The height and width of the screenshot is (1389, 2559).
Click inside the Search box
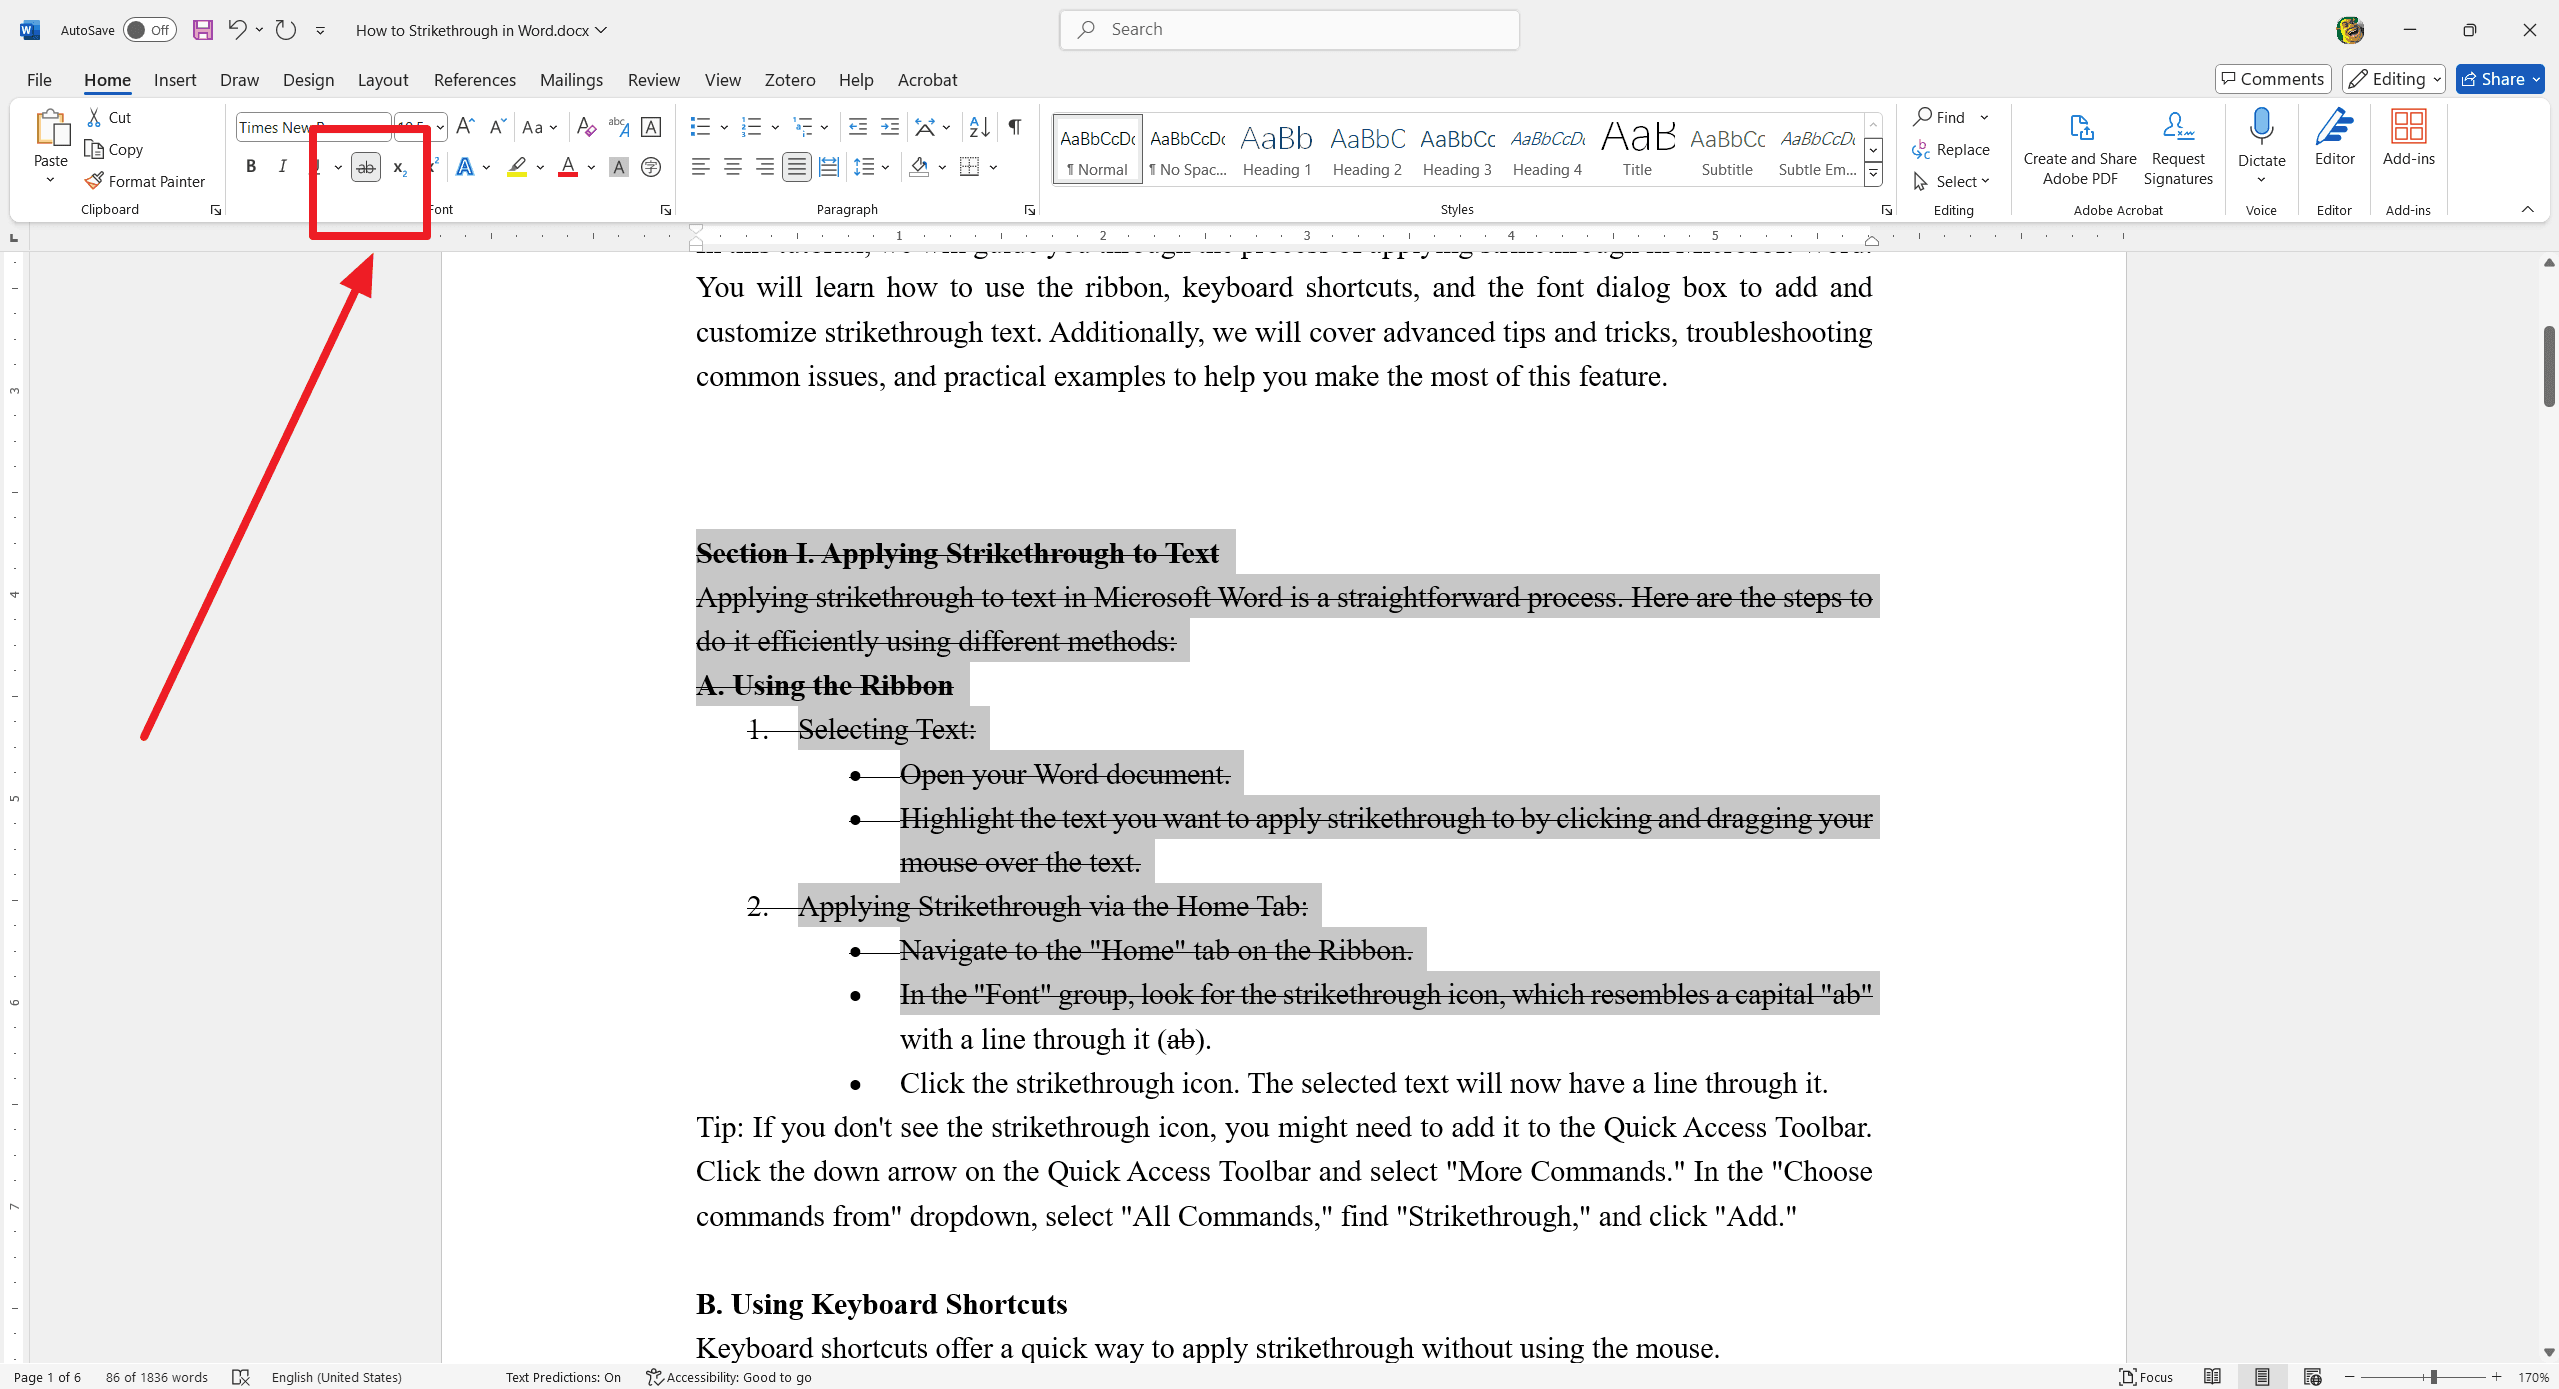1289,29
